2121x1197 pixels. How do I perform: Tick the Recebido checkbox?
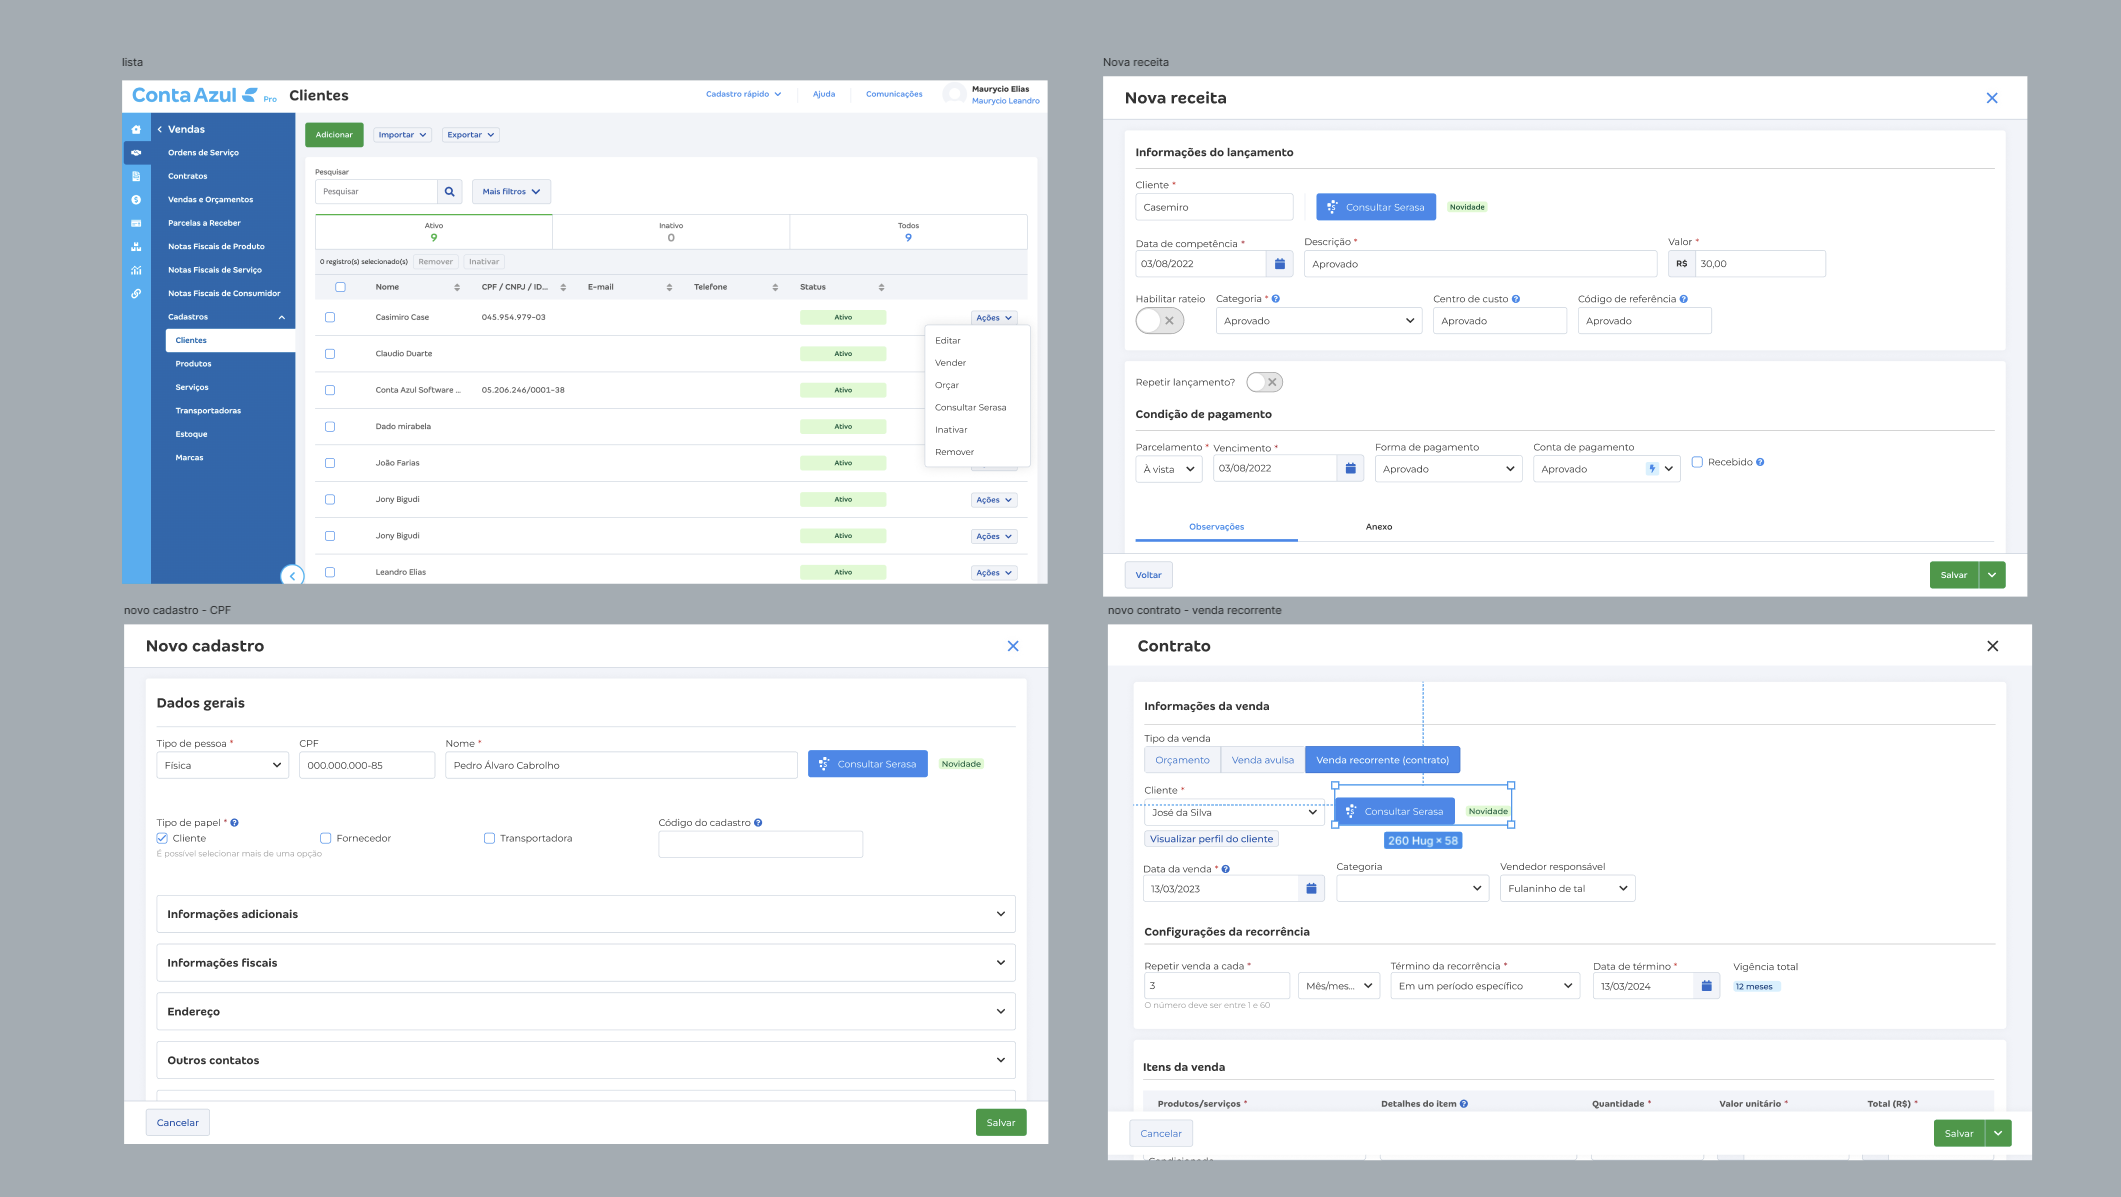point(1697,462)
